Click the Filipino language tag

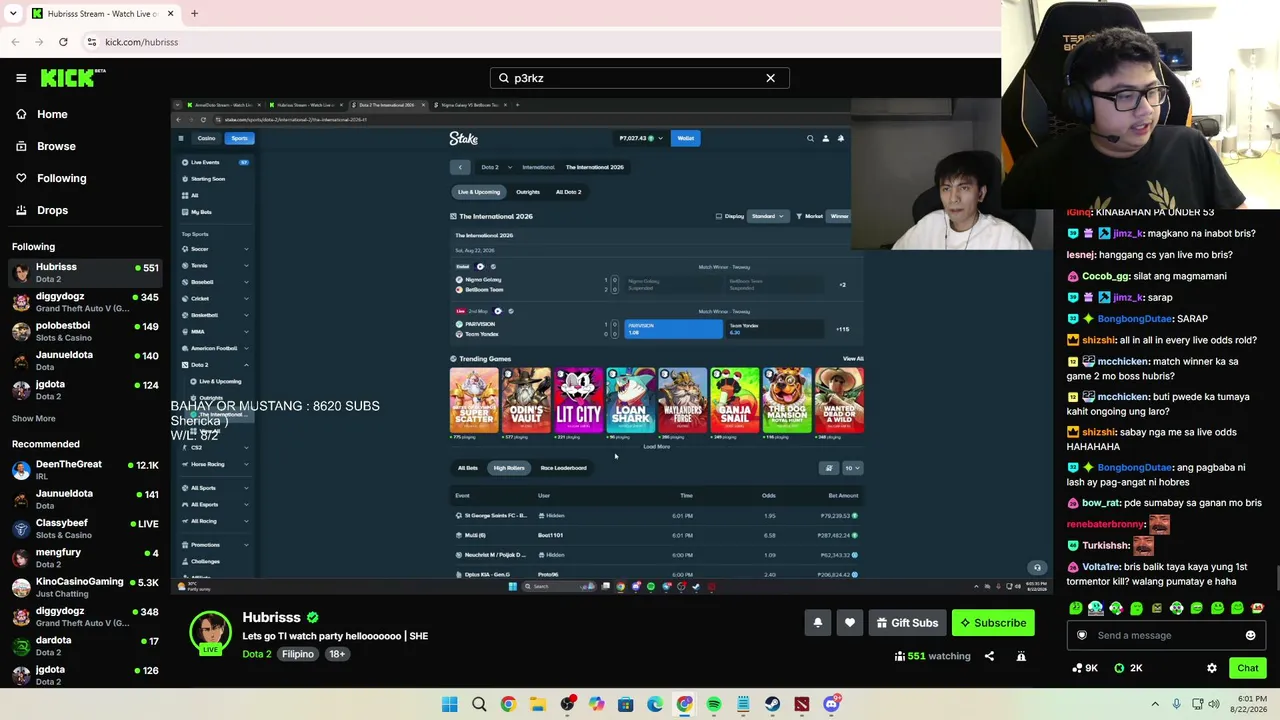click(x=298, y=654)
